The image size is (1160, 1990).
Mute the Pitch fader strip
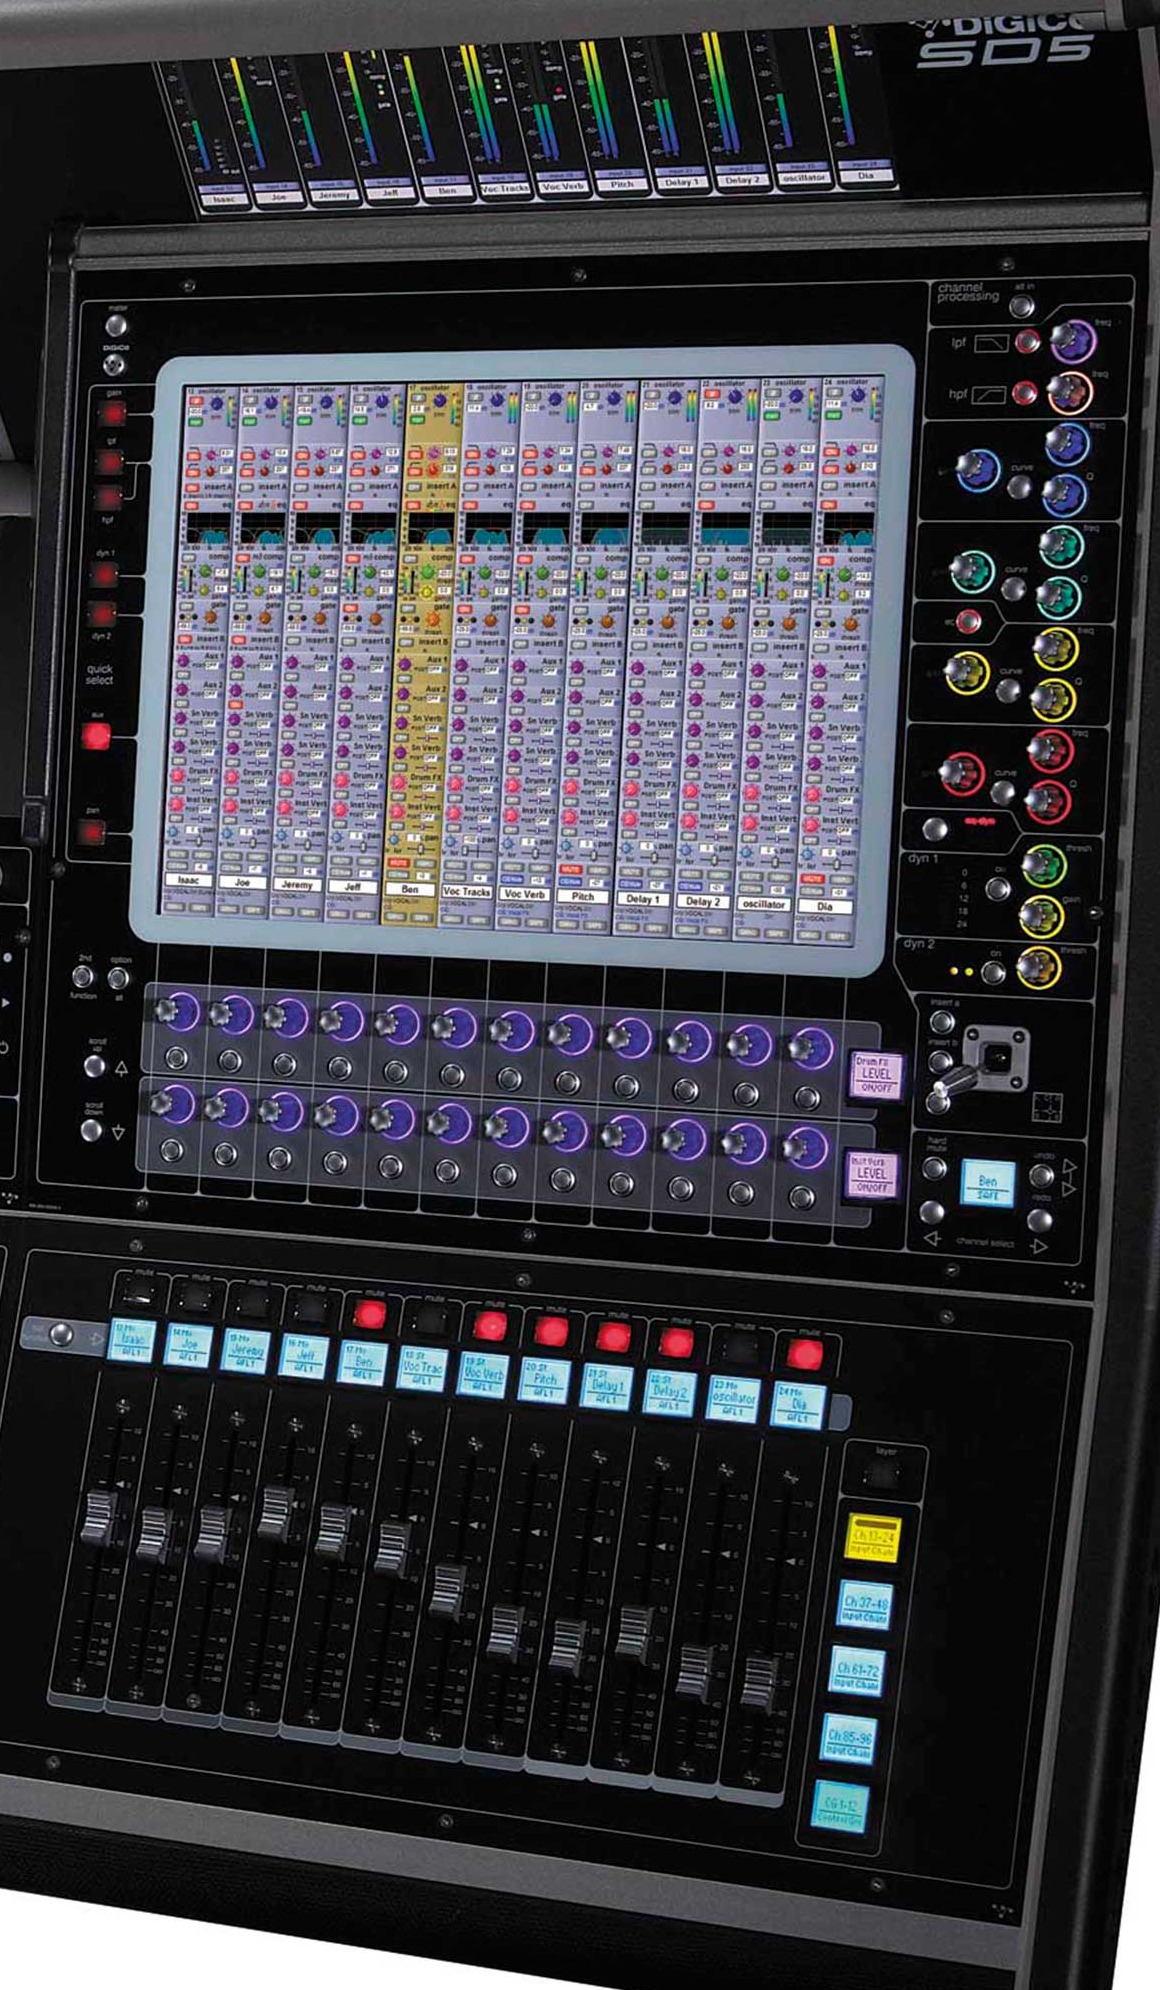coord(551,1331)
